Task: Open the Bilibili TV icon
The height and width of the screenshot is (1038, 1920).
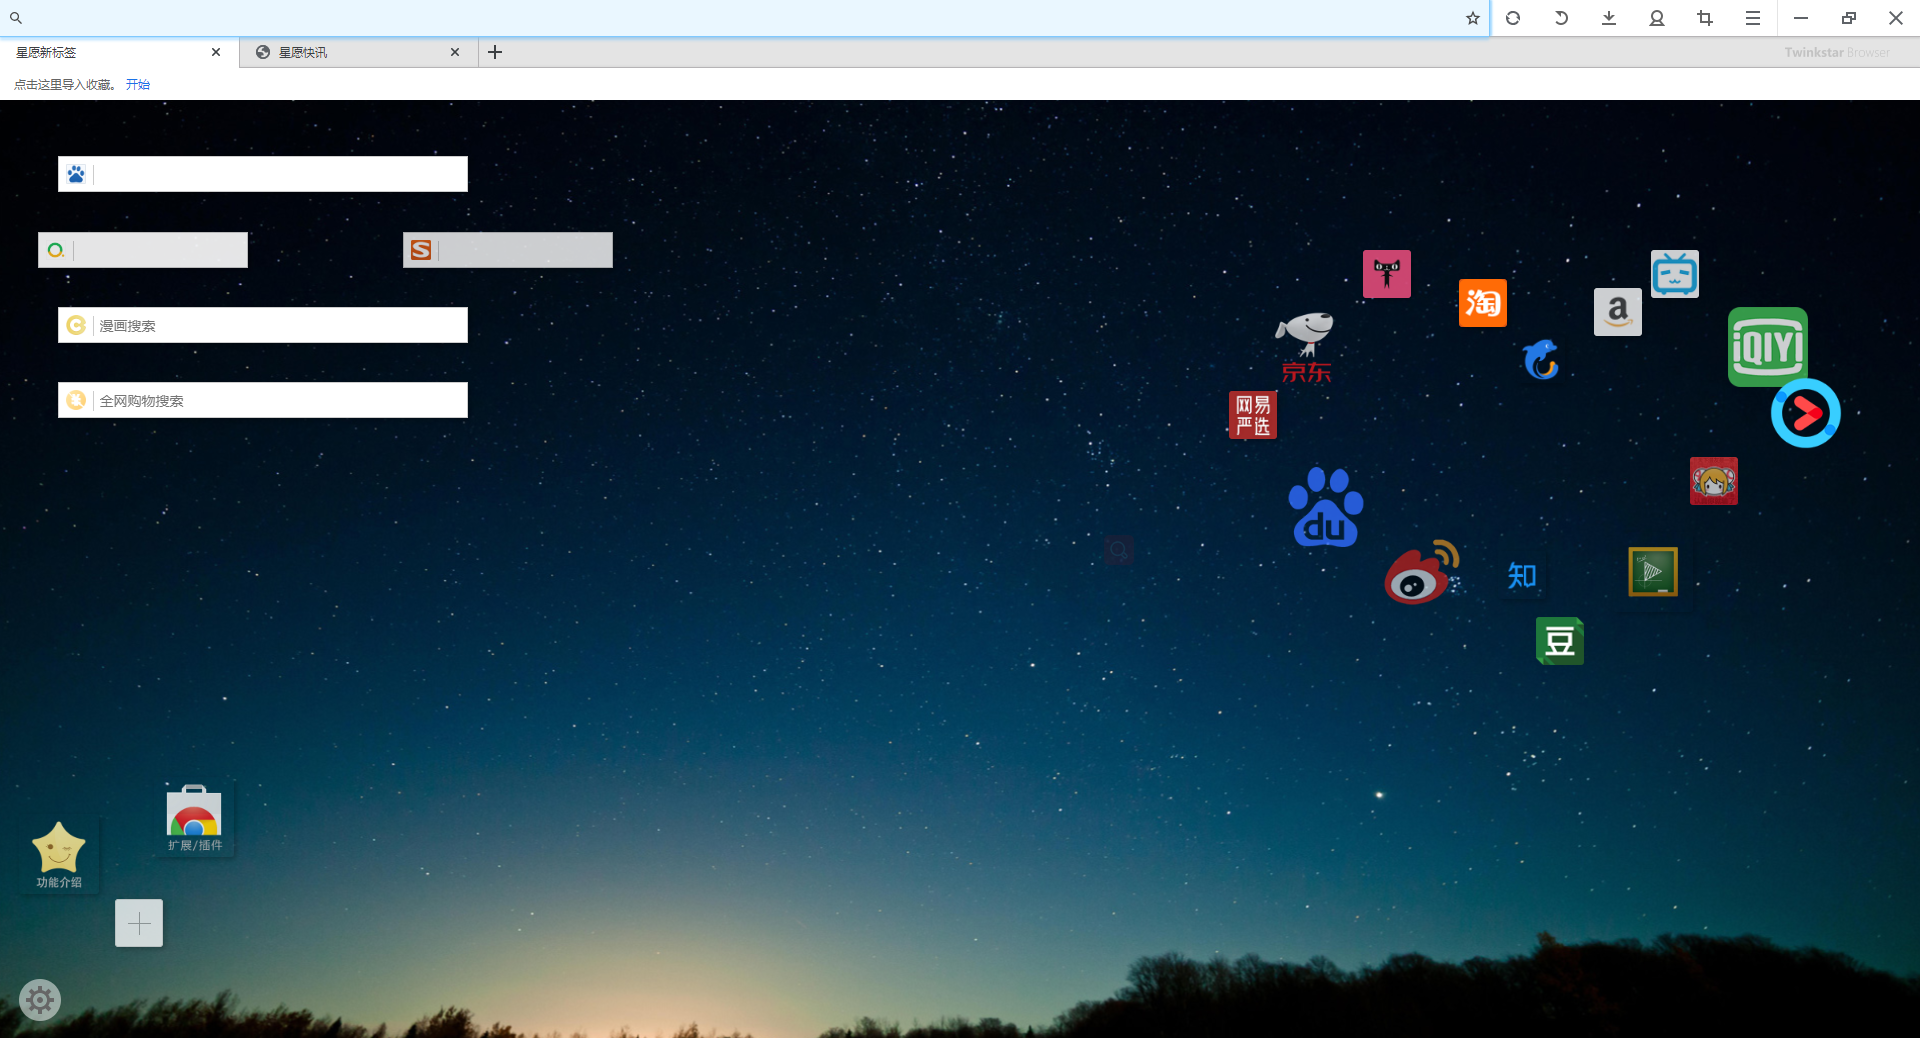Action: [1675, 274]
